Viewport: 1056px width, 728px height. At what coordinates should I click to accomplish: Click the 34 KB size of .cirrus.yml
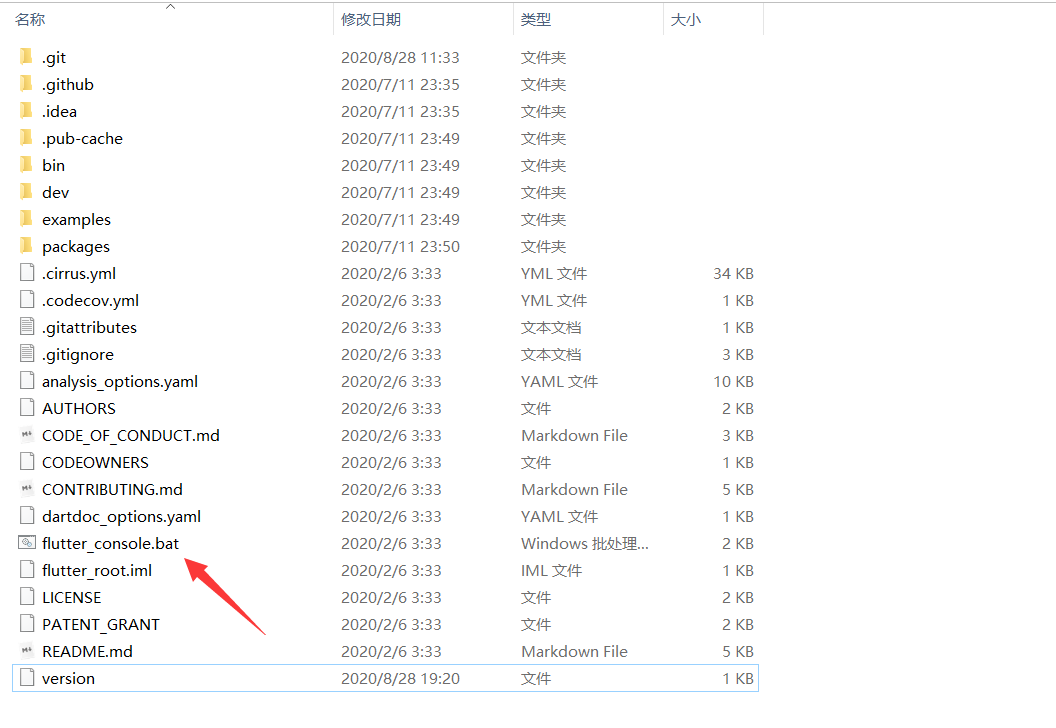point(733,273)
